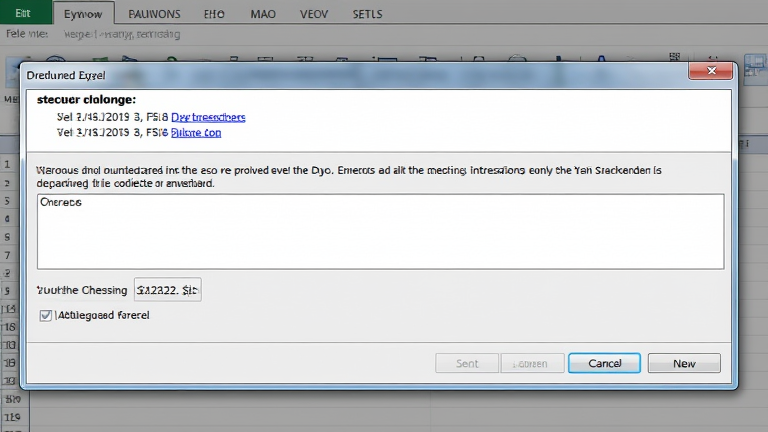Open the Bilone ćop link
This screenshot has height=432, width=768.
196,132
